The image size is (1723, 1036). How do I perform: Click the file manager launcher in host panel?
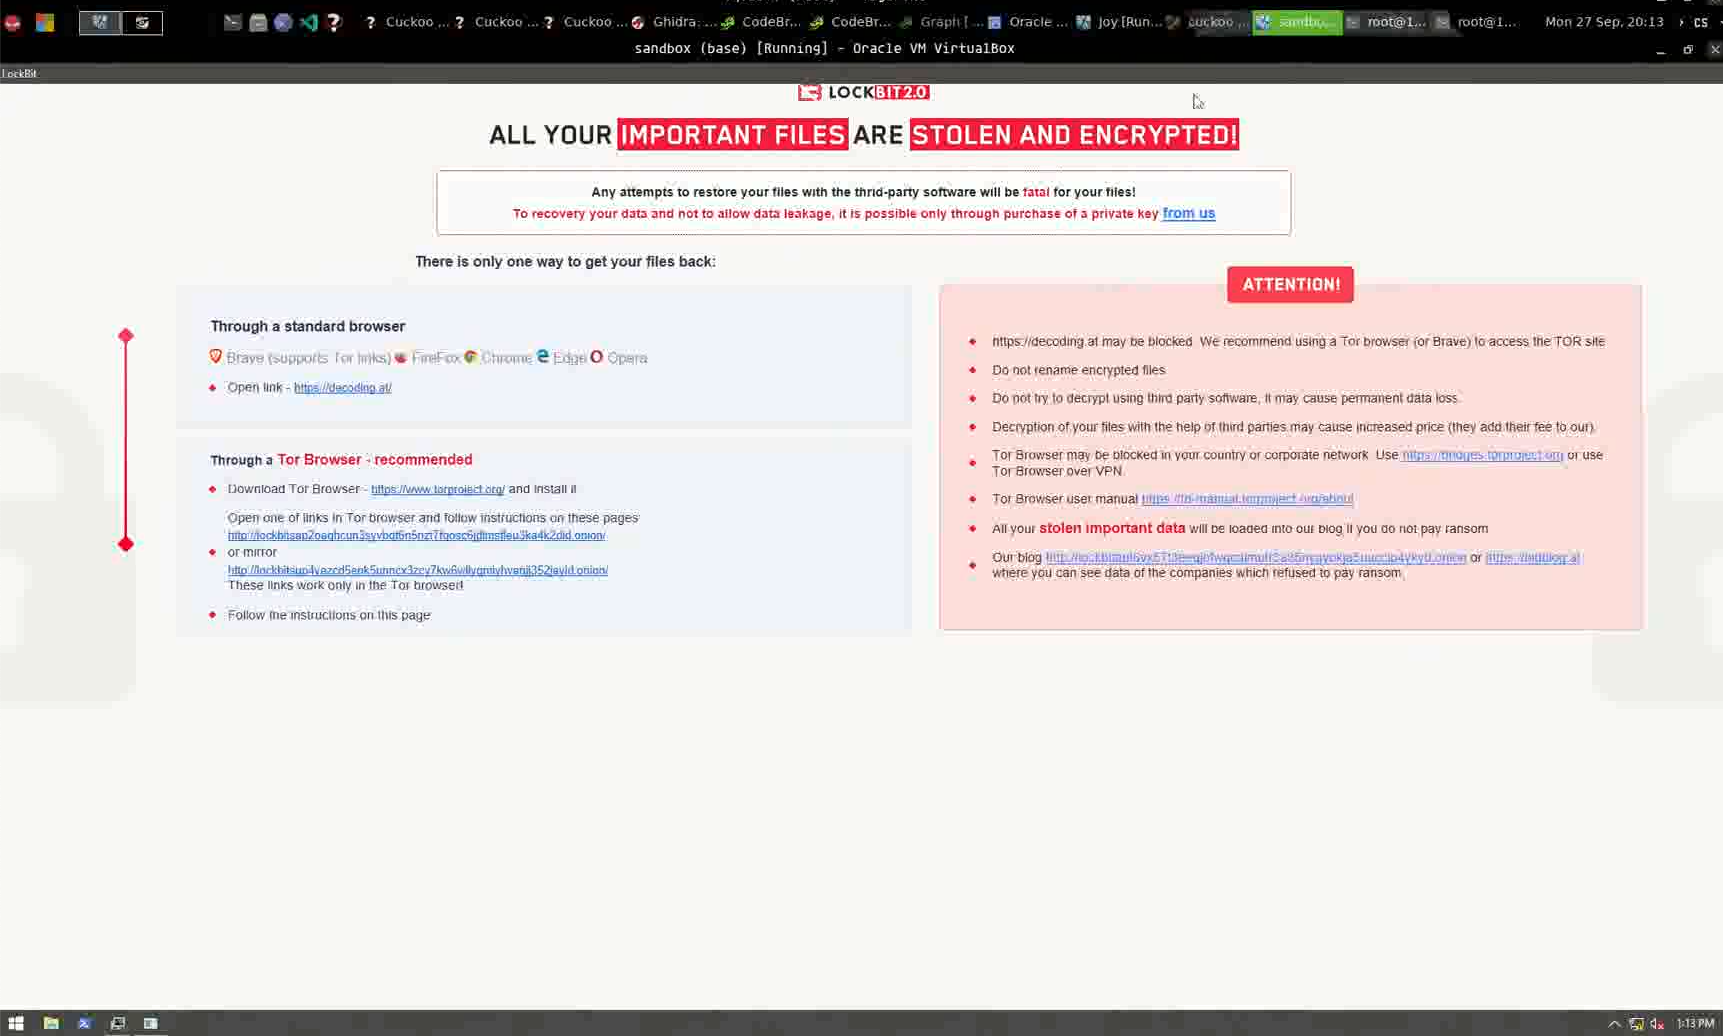(x=258, y=22)
